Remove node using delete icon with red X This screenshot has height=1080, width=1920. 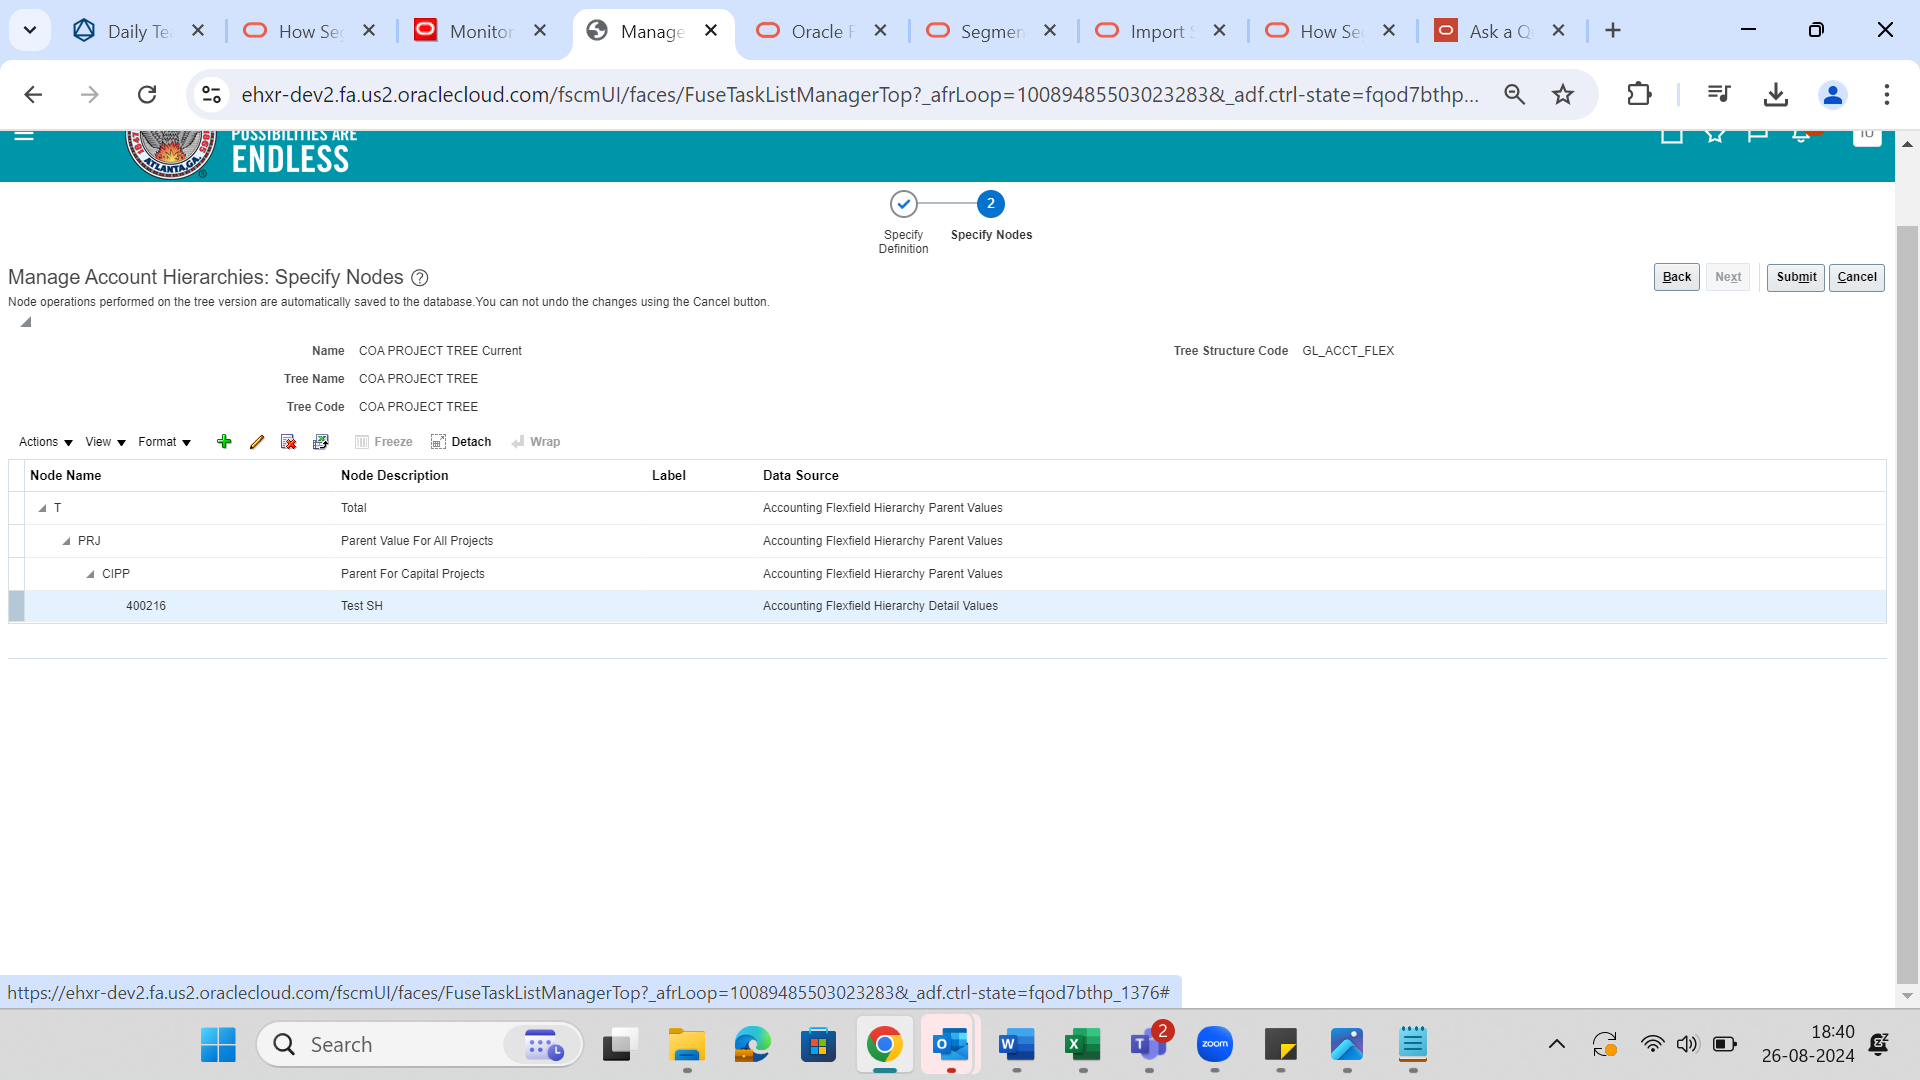coord(289,442)
